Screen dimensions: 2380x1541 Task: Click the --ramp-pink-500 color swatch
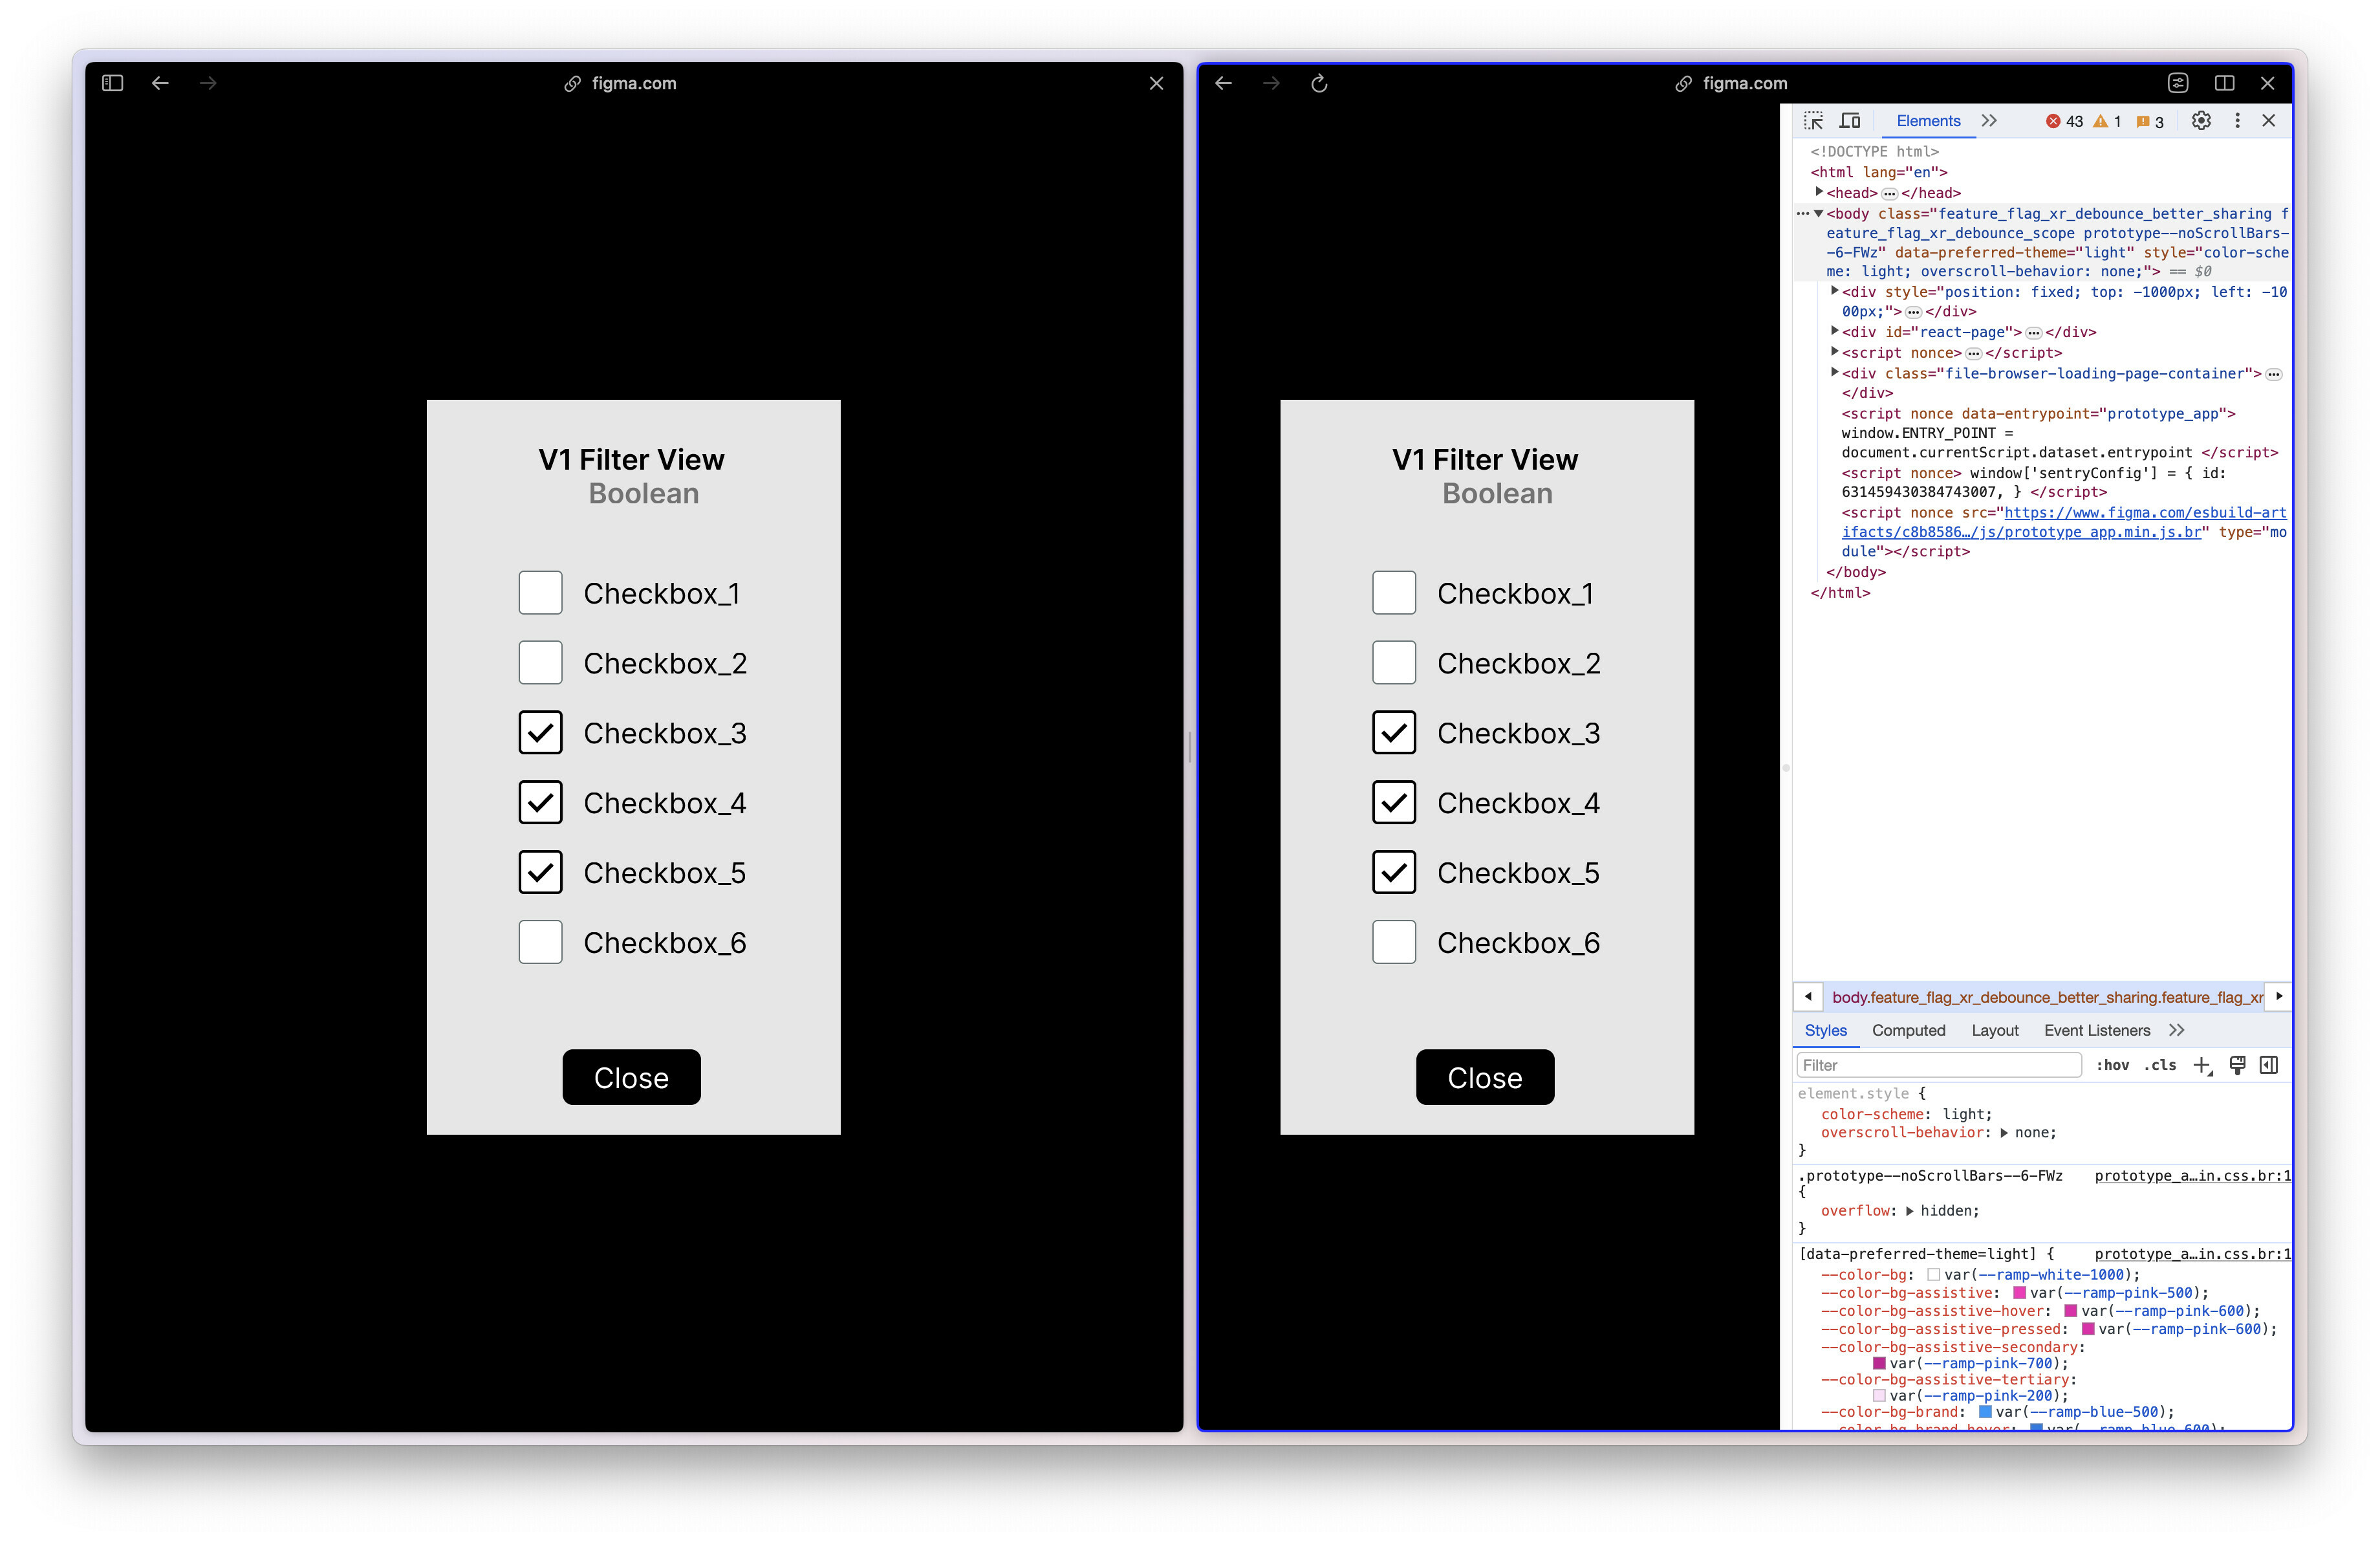click(x=2019, y=1293)
